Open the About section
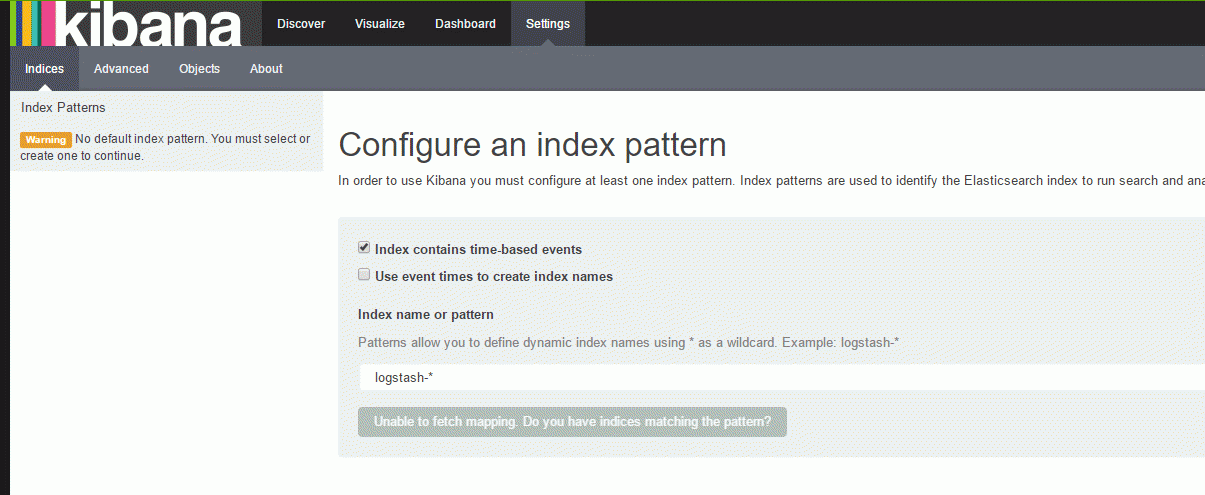Viewport: 1205px width, 495px height. [x=266, y=69]
